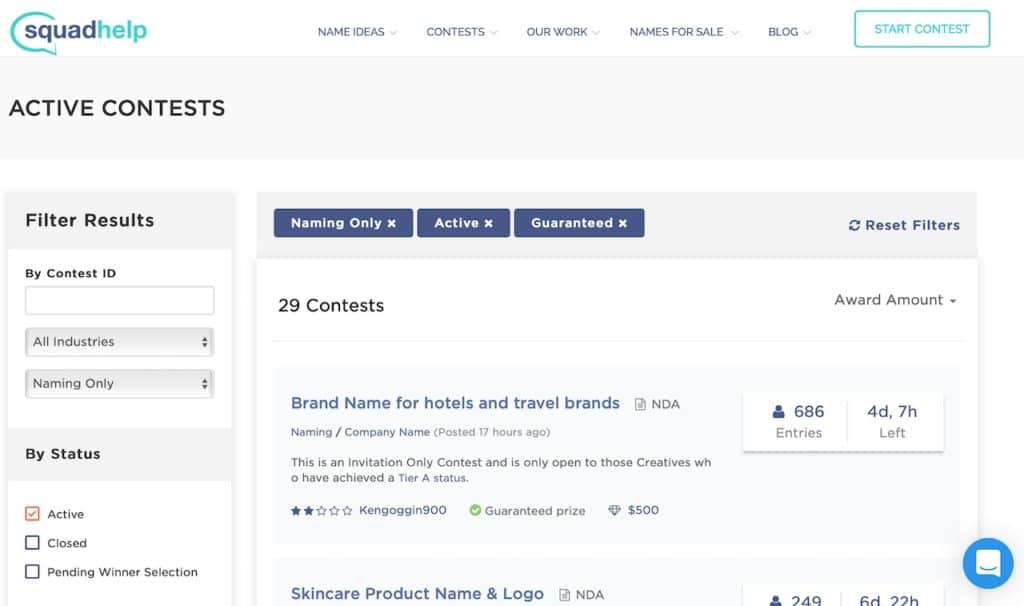1024x606 pixels.
Task: Open the Award Amount sort dropdown
Action: [895, 300]
